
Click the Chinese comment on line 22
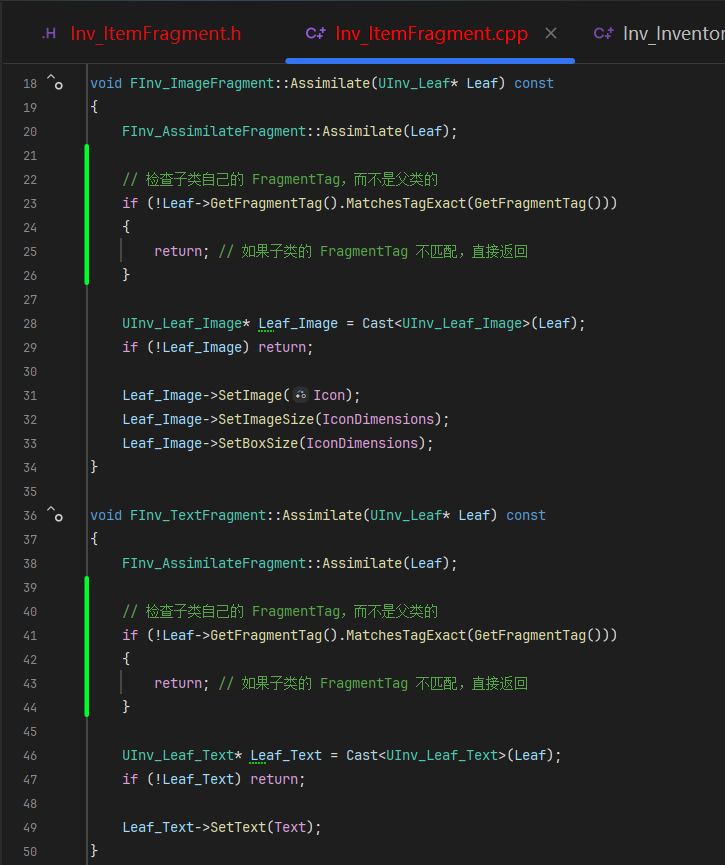click(280, 179)
